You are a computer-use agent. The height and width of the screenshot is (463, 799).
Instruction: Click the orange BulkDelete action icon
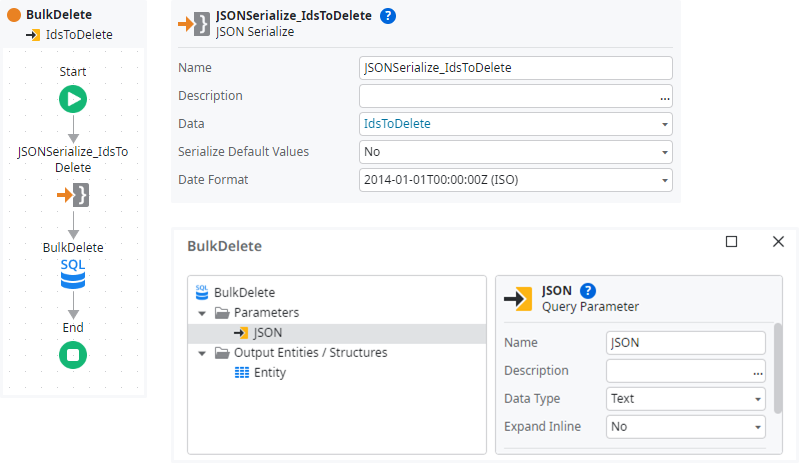point(14,16)
